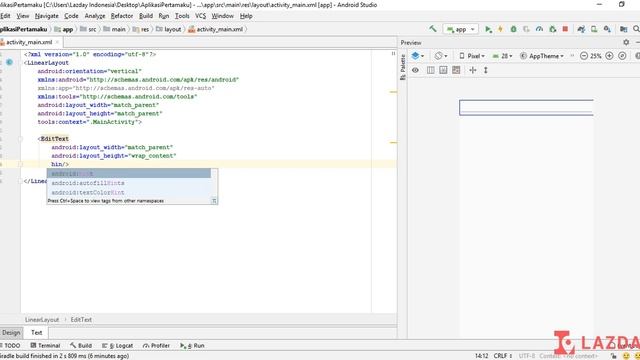The width and height of the screenshot is (640, 360).
Task: Click Sync Project with Gradle Files icon
Action: pos(581,29)
